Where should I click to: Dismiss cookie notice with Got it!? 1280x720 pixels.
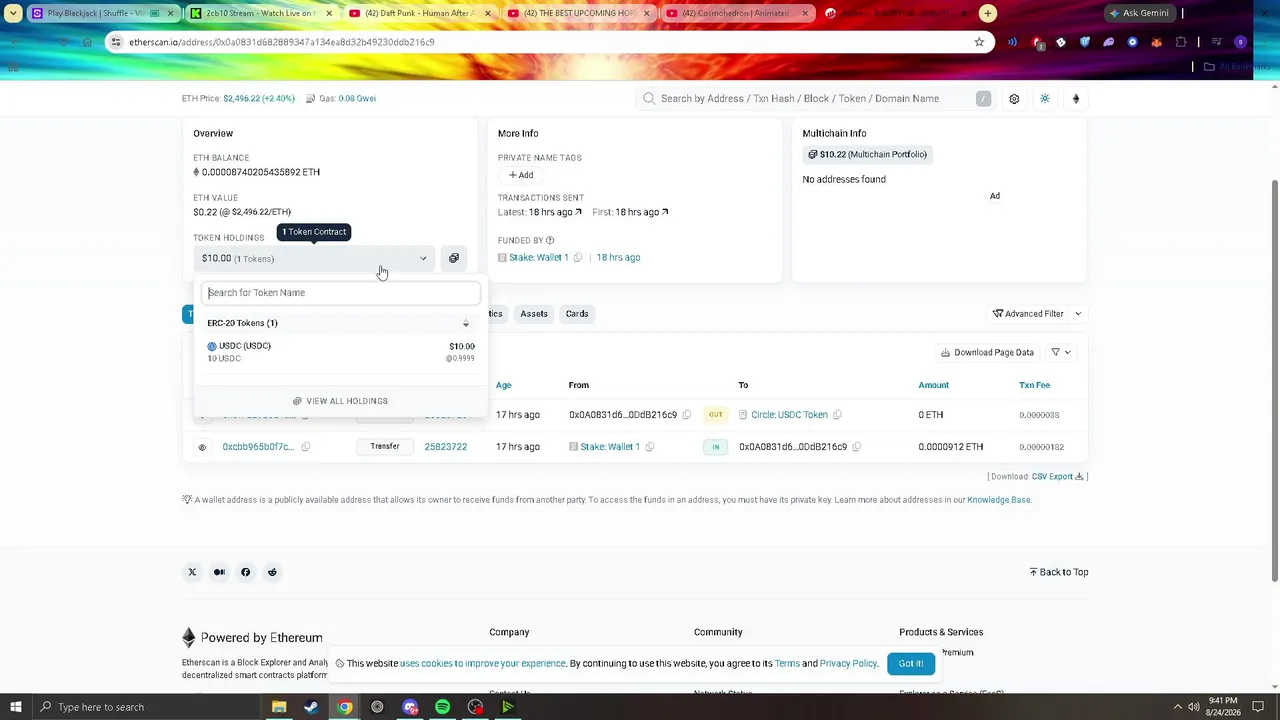point(911,664)
